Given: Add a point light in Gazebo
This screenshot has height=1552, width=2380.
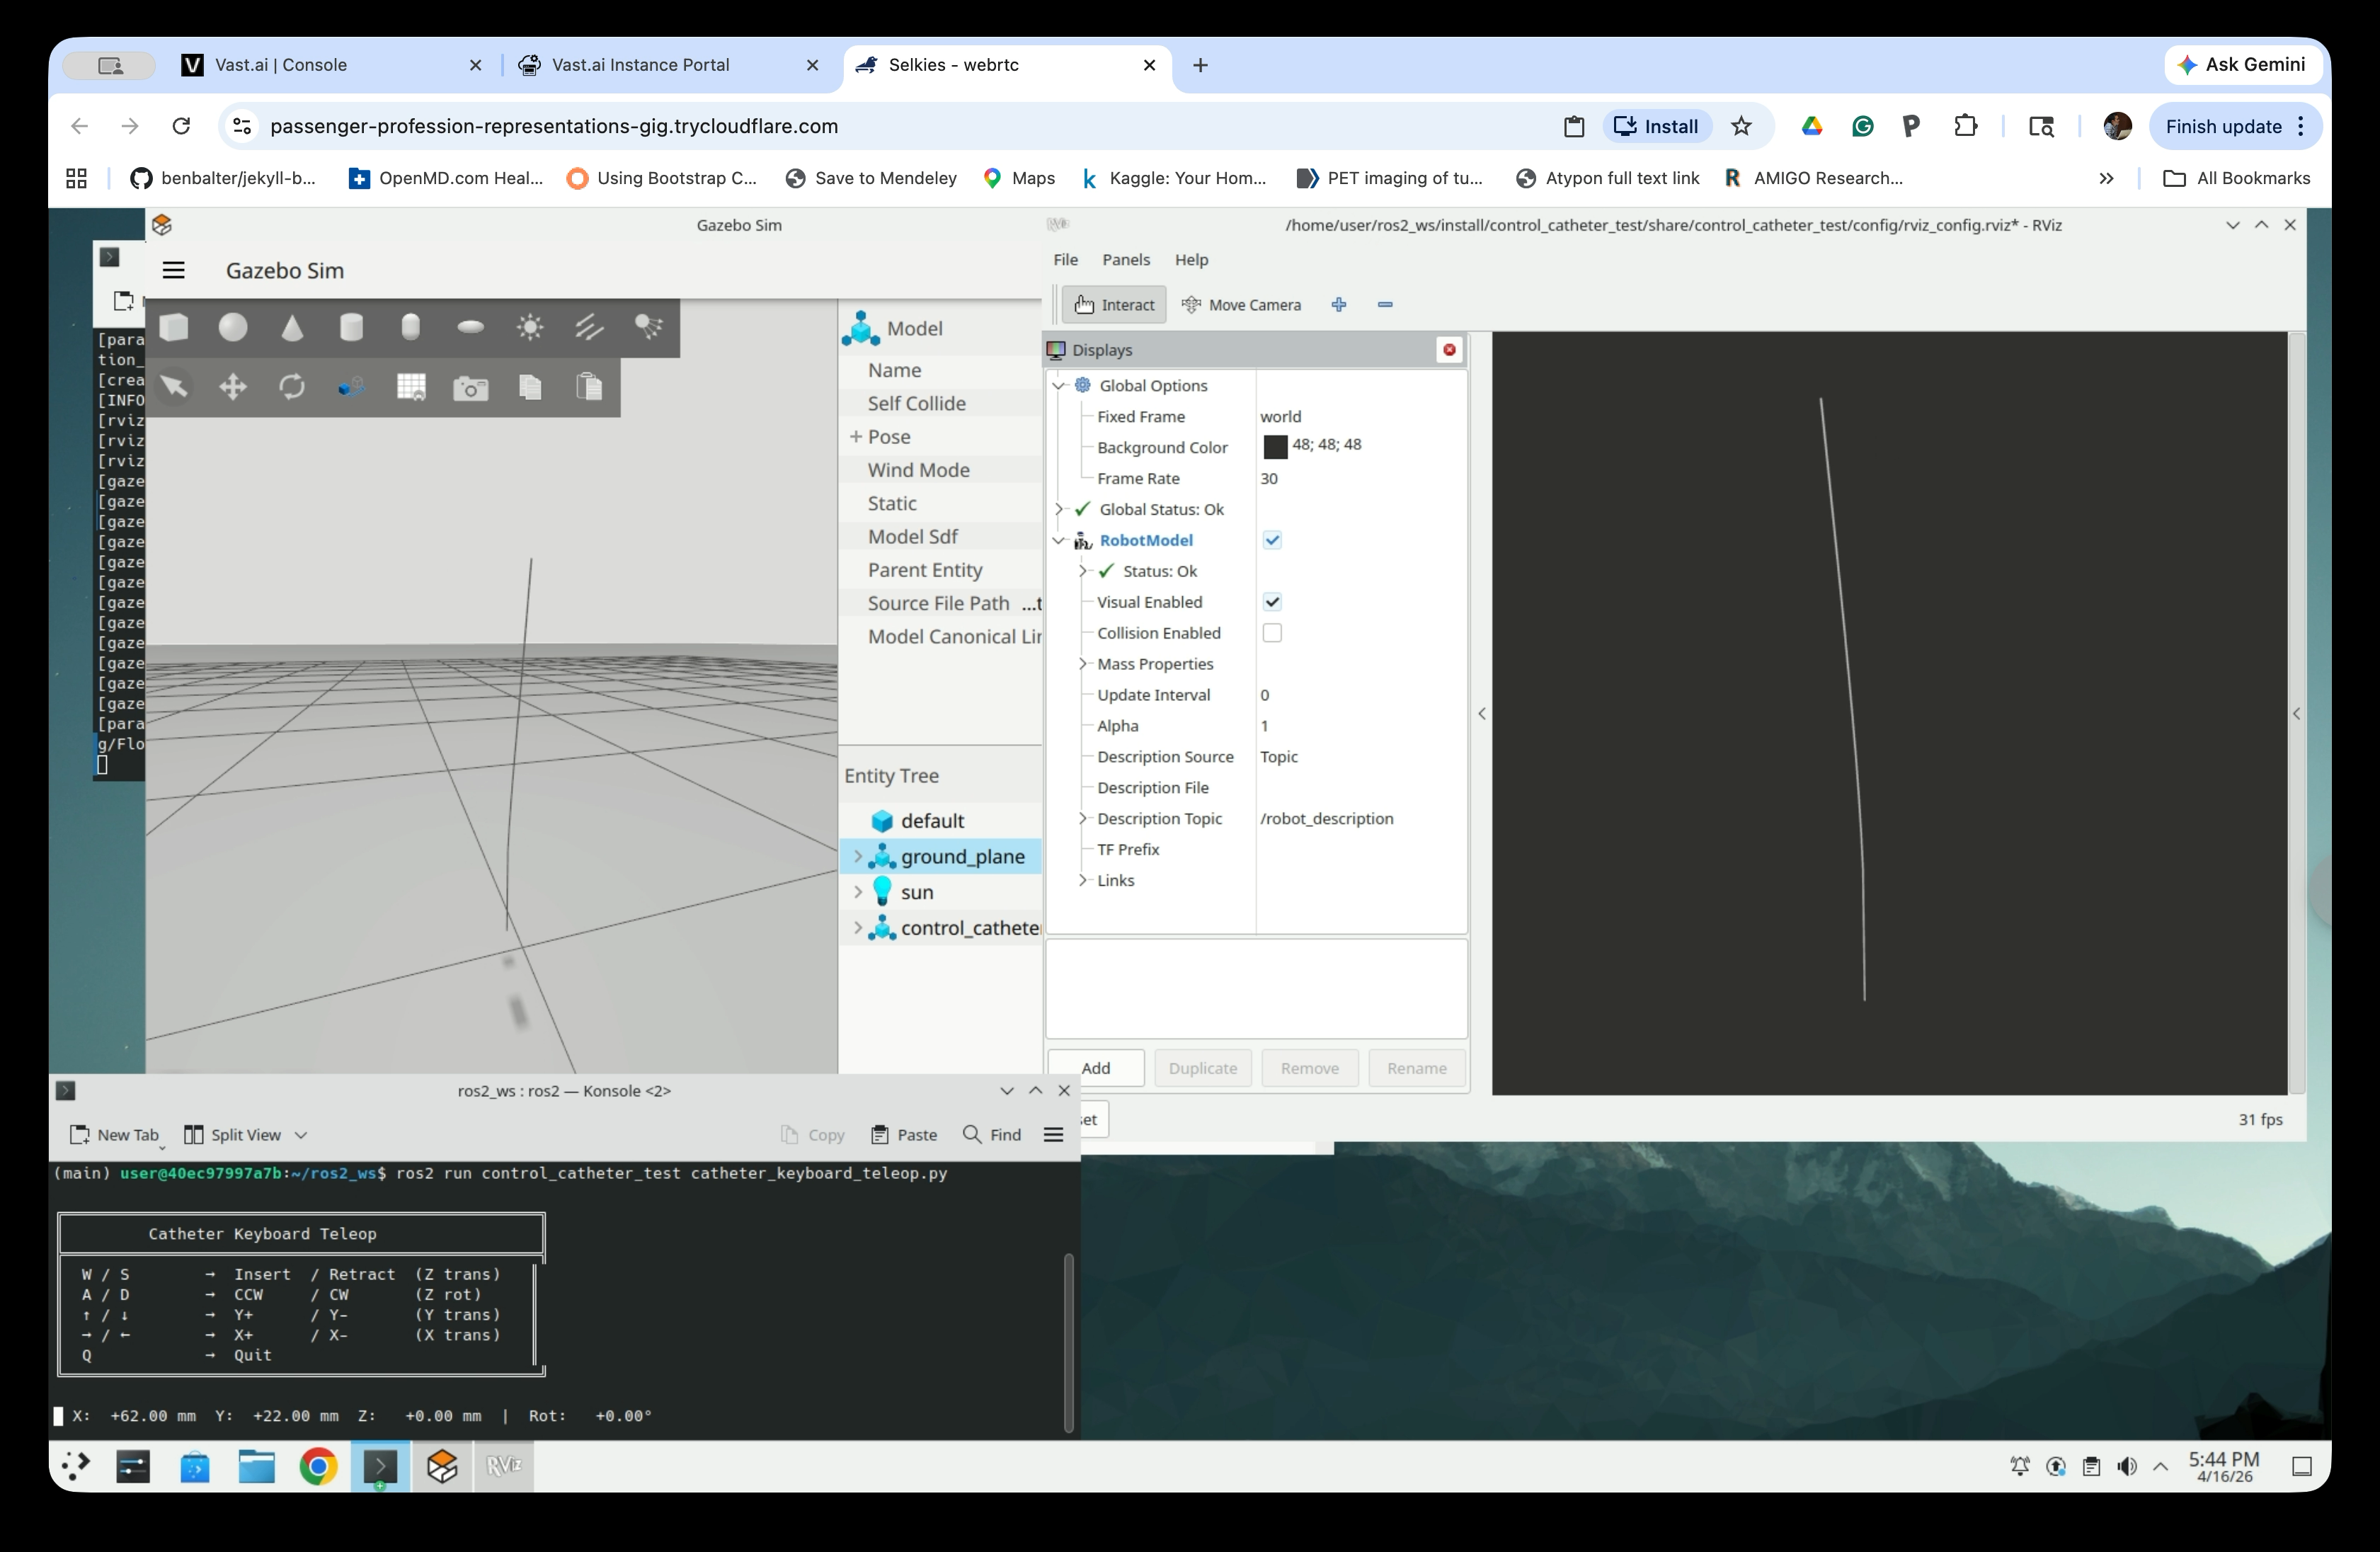Looking at the screenshot, I should [530, 327].
